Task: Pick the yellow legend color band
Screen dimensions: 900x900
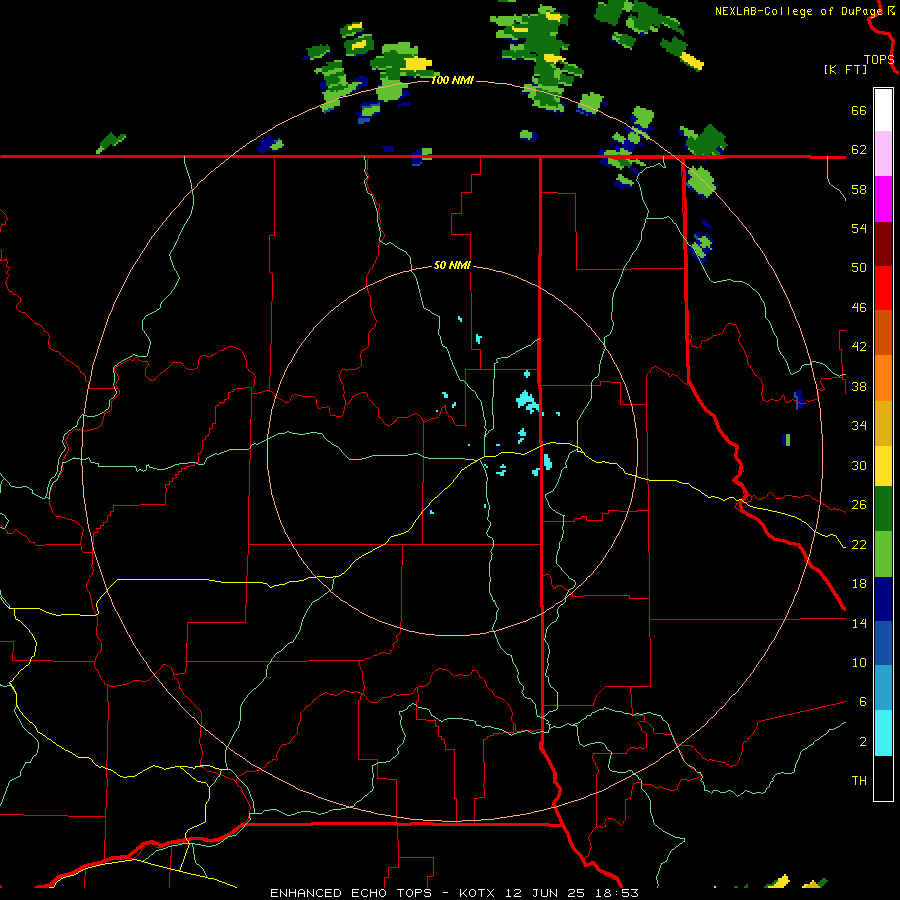Action: coord(883,467)
